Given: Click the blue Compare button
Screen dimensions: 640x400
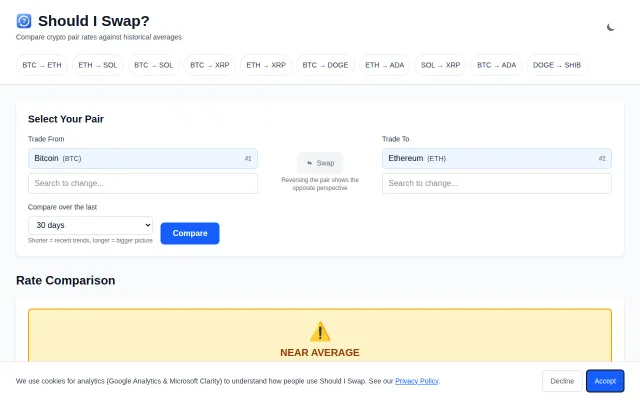Looking at the screenshot, I should [190, 233].
